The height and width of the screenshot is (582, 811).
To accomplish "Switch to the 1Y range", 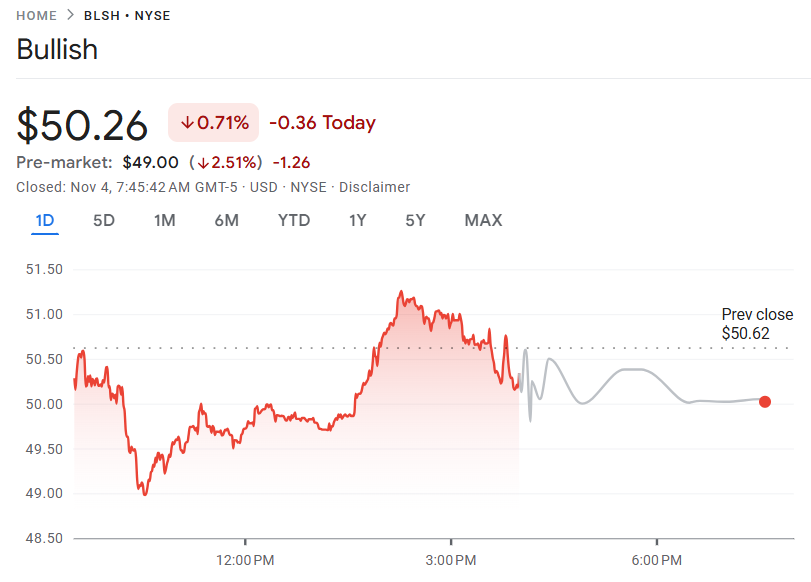I will click(x=358, y=220).
